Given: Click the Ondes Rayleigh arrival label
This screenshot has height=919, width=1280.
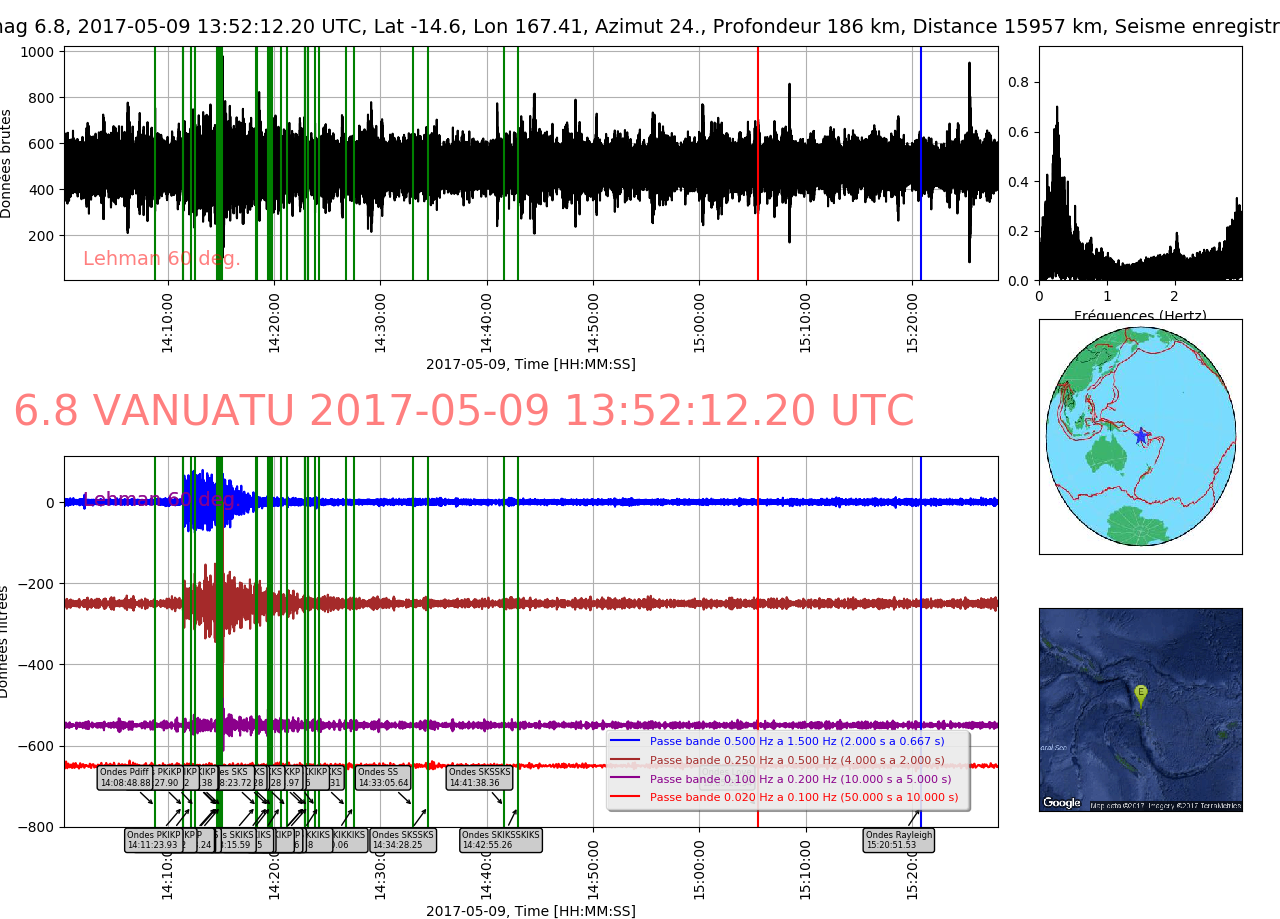Looking at the screenshot, I should pos(898,840).
